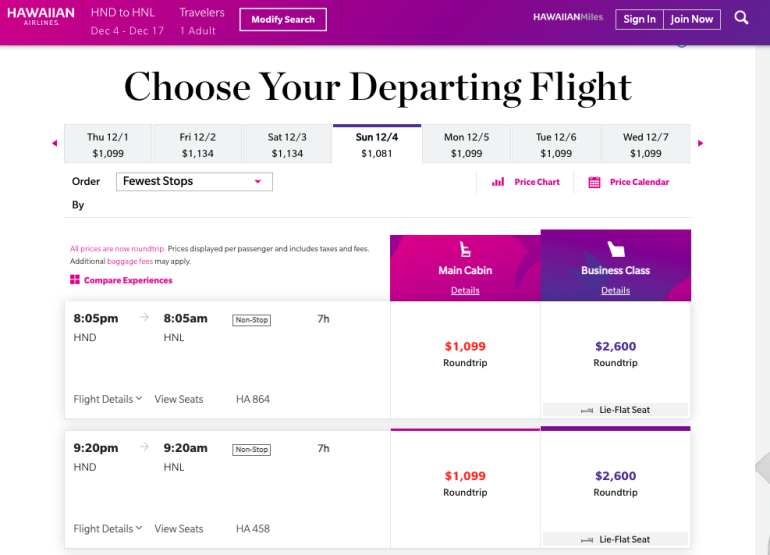Click the next dates right arrow
The height and width of the screenshot is (555, 770).
pyautogui.click(x=700, y=143)
